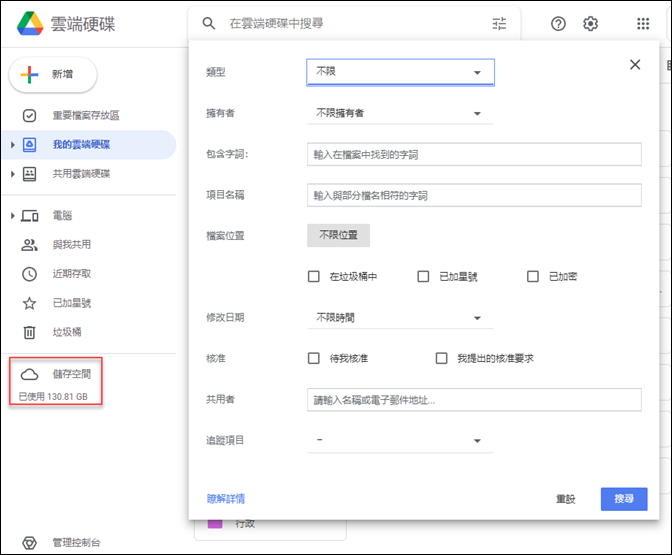Check the 已加密 checkbox
Screen dimensions: 672x555
pyautogui.click(x=533, y=276)
